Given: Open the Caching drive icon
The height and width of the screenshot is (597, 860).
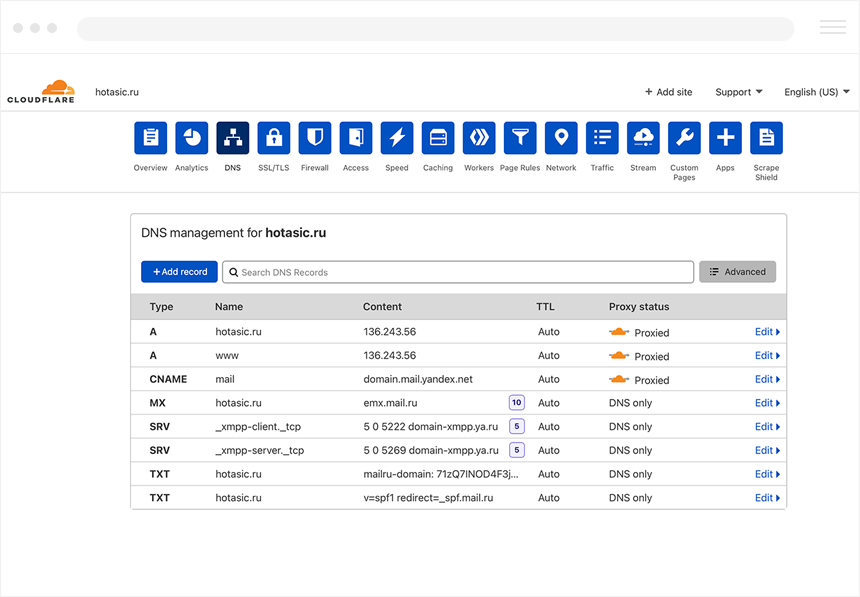Looking at the screenshot, I should pyautogui.click(x=438, y=138).
